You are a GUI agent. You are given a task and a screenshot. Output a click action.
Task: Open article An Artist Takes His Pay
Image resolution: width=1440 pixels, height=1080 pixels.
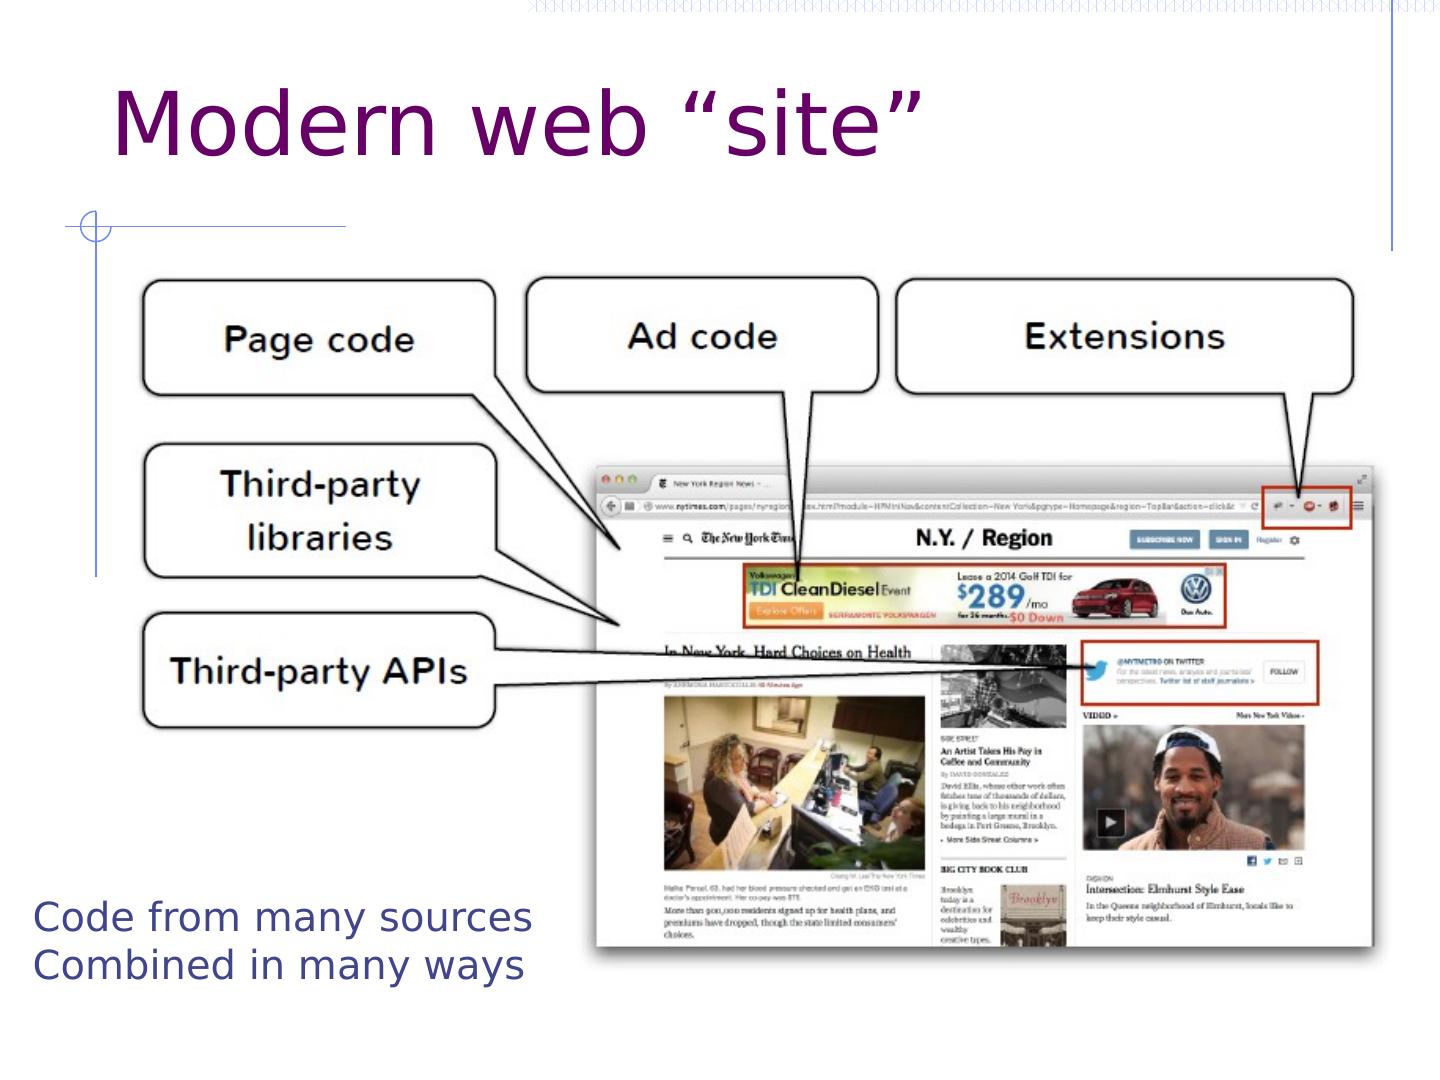click(x=991, y=756)
